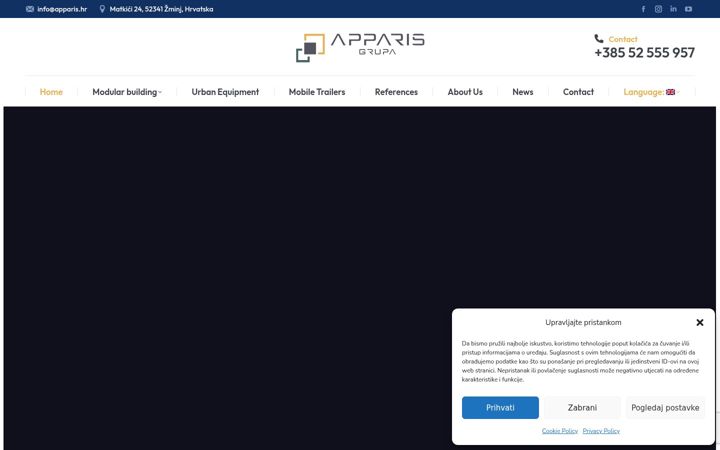The width and height of the screenshot is (720, 450).
Task: Click the envelope email icon
Action: coord(30,9)
